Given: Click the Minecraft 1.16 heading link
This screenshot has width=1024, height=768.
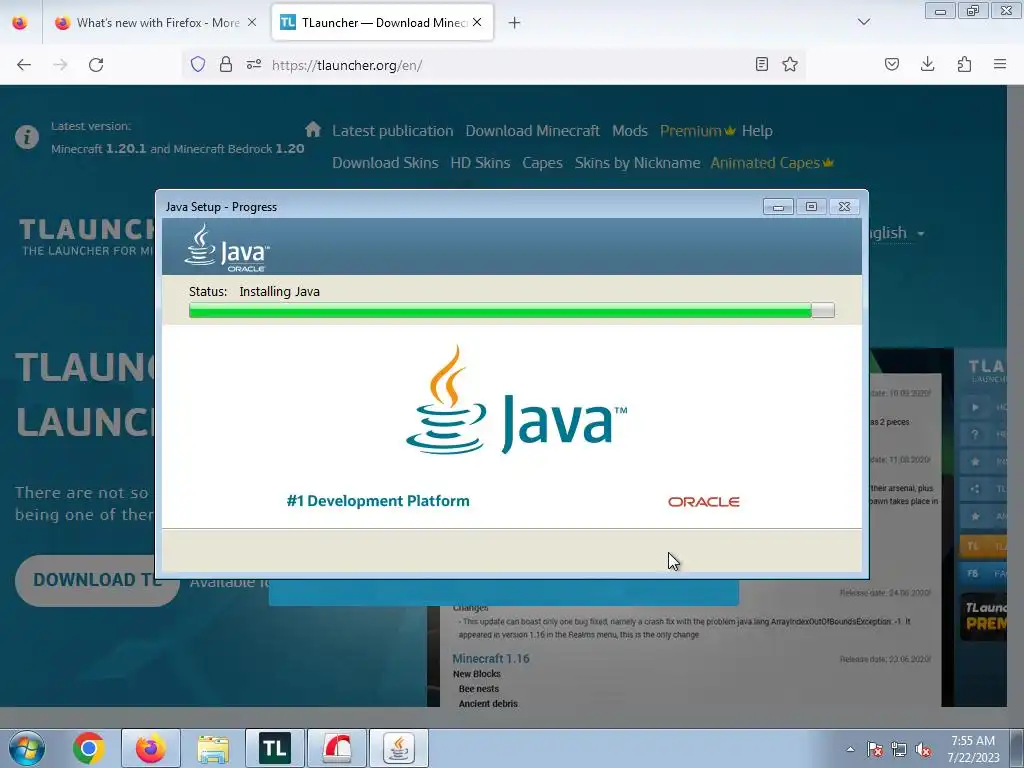Looking at the screenshot, I should [490, 658].
